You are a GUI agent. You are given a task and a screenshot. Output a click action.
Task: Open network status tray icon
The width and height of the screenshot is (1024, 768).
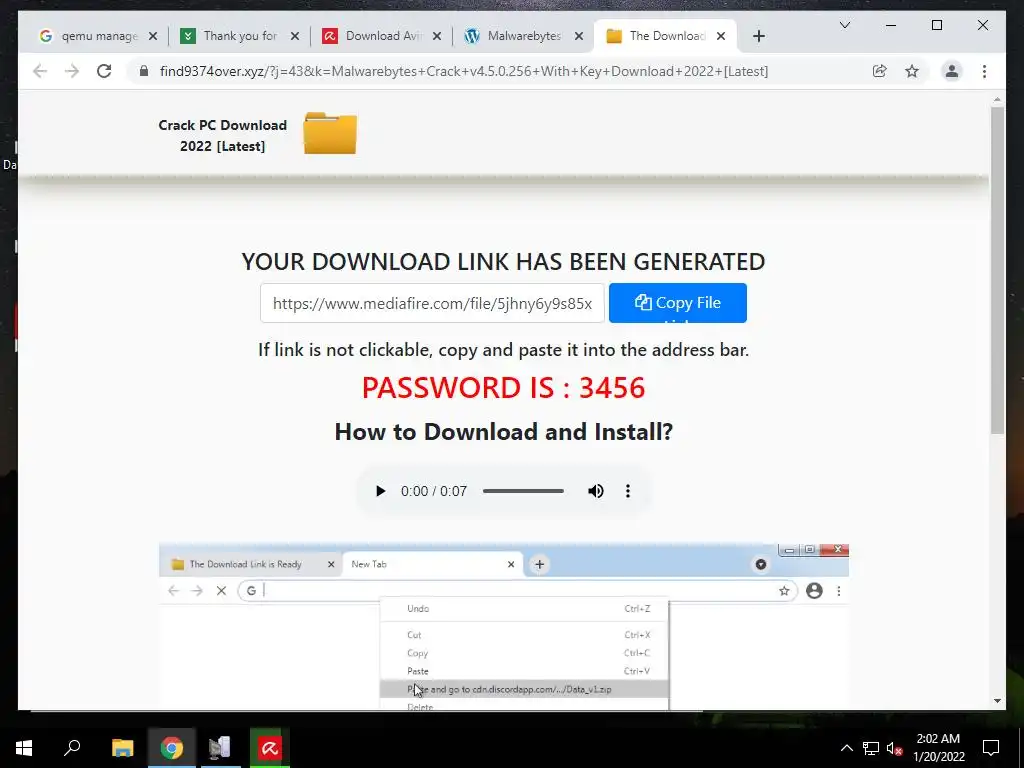point(871,748)
